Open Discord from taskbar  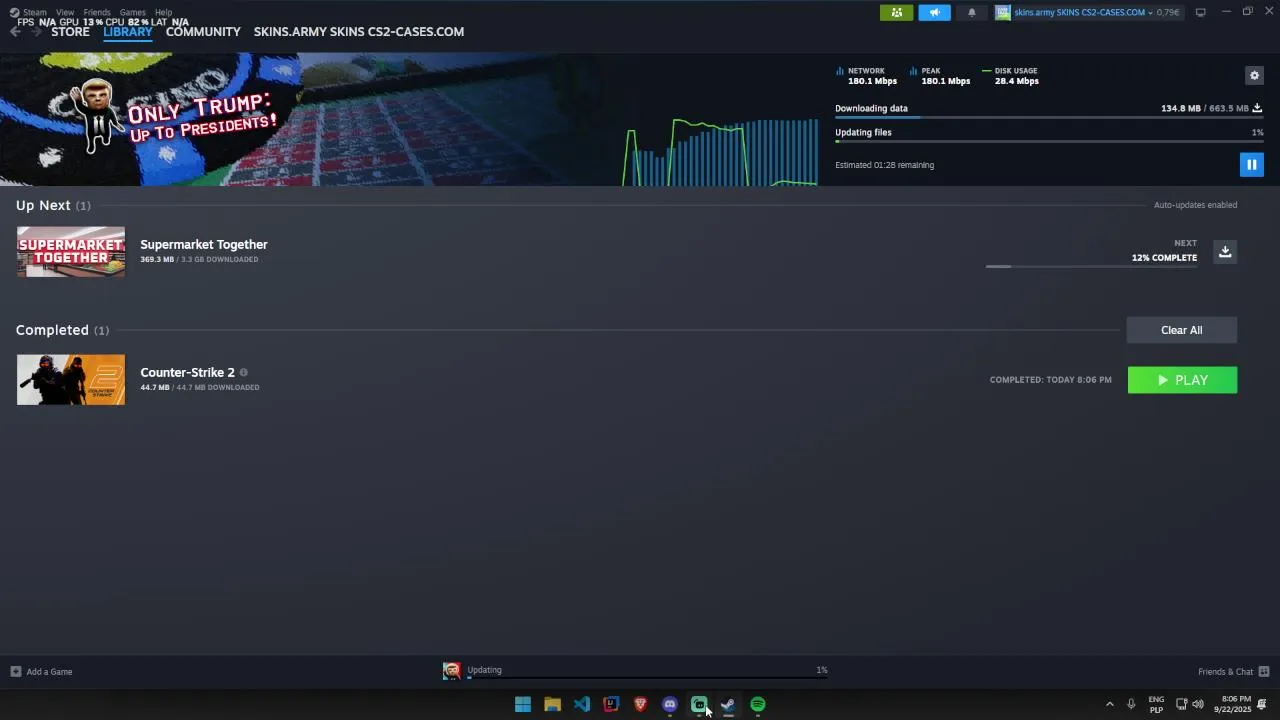coord(670,704)
